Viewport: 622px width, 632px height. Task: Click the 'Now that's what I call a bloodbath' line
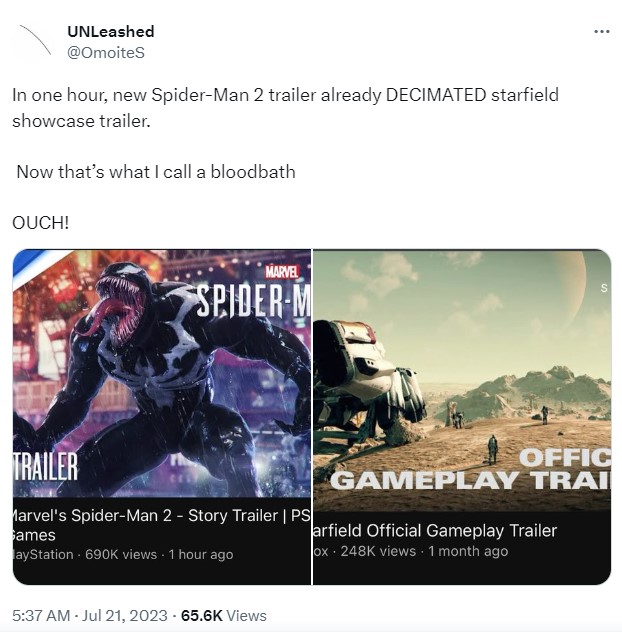pos(156,172)
